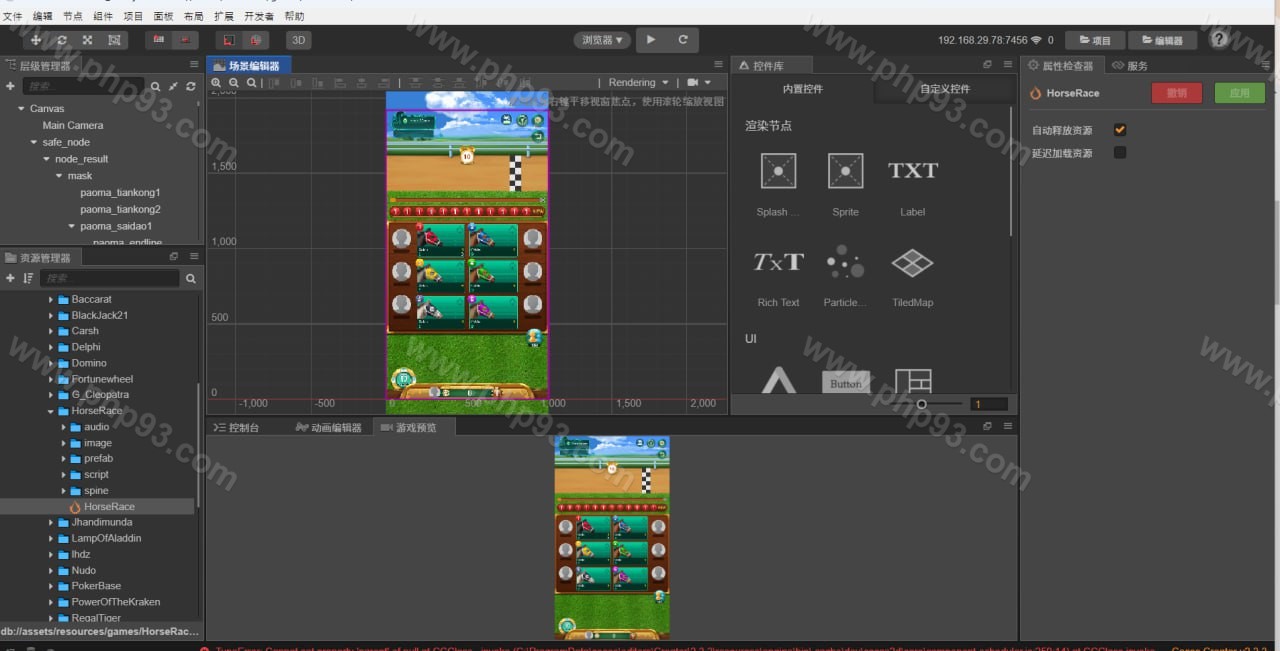
Task: Choose the TiledMap widget icon
Action: click(912, 263)
